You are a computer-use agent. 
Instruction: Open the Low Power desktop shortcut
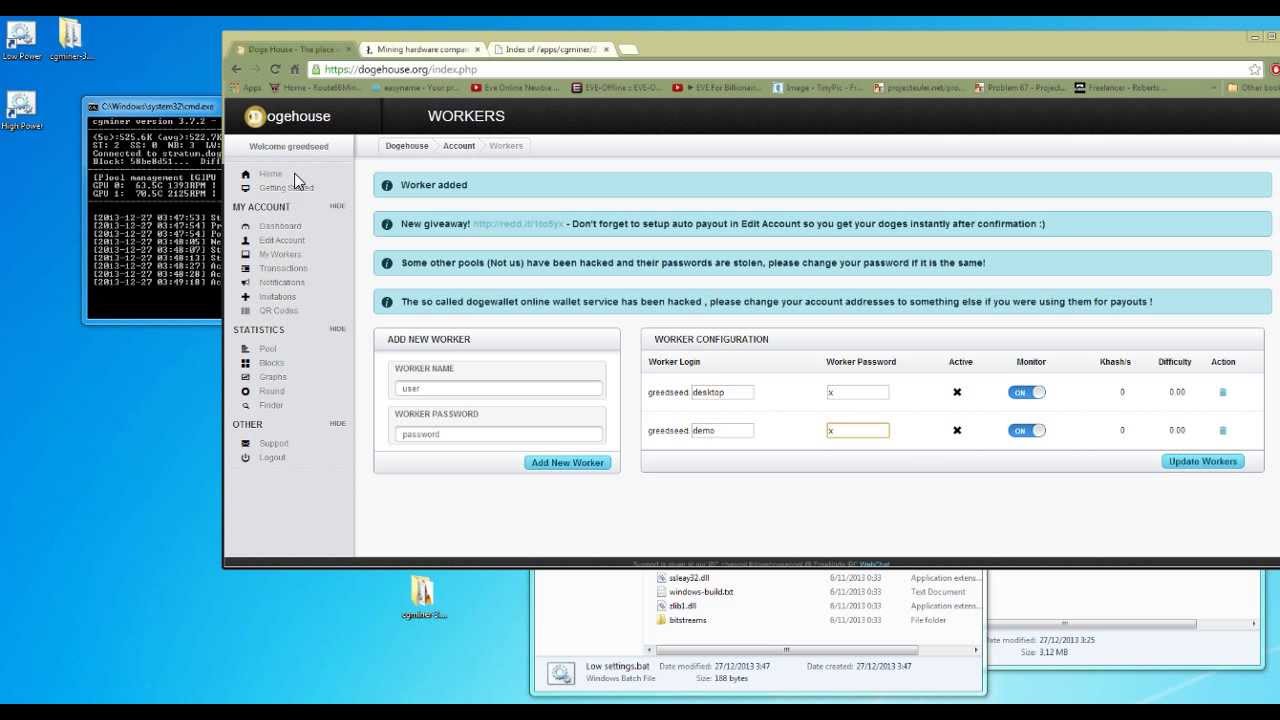[21, 41]
